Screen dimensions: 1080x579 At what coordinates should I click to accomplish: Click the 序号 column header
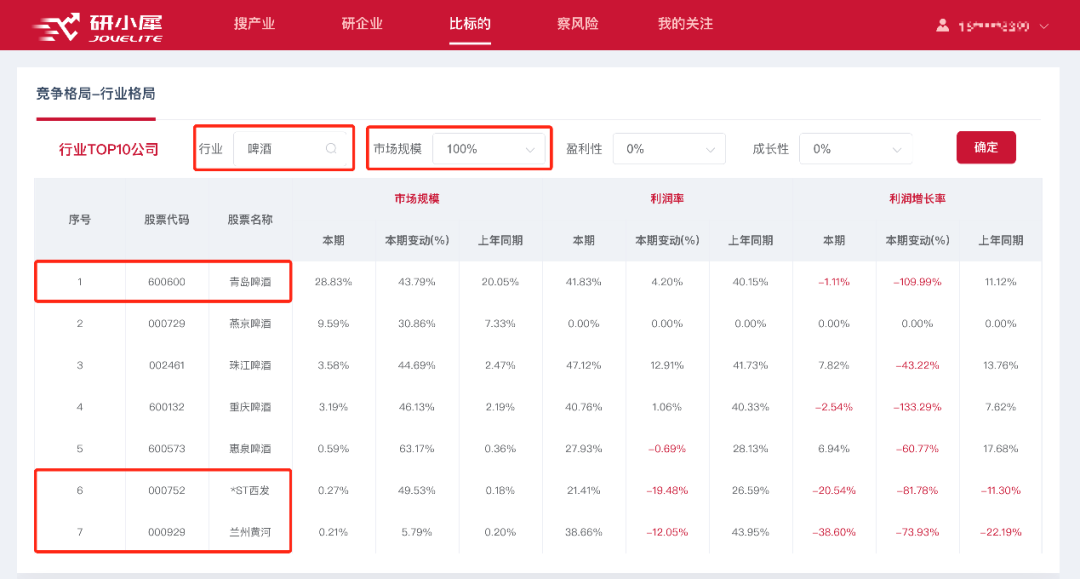pos(79,220)
